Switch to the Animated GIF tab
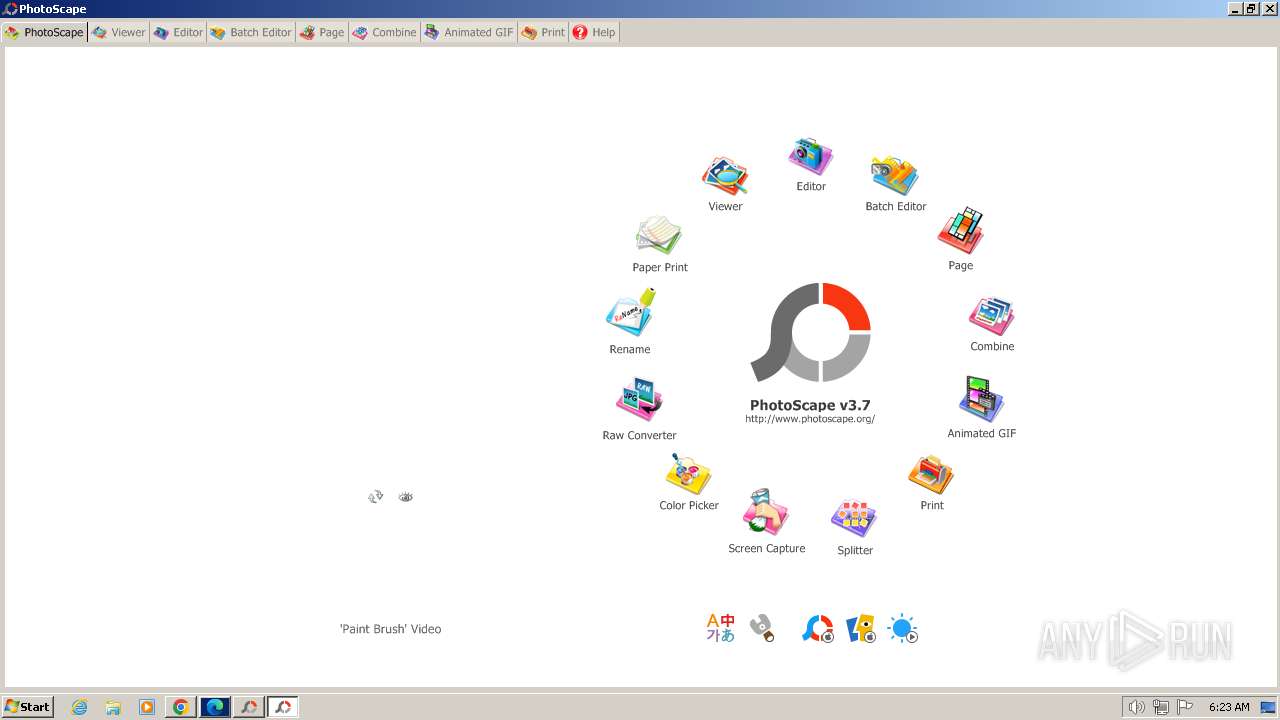 [469, 32]
